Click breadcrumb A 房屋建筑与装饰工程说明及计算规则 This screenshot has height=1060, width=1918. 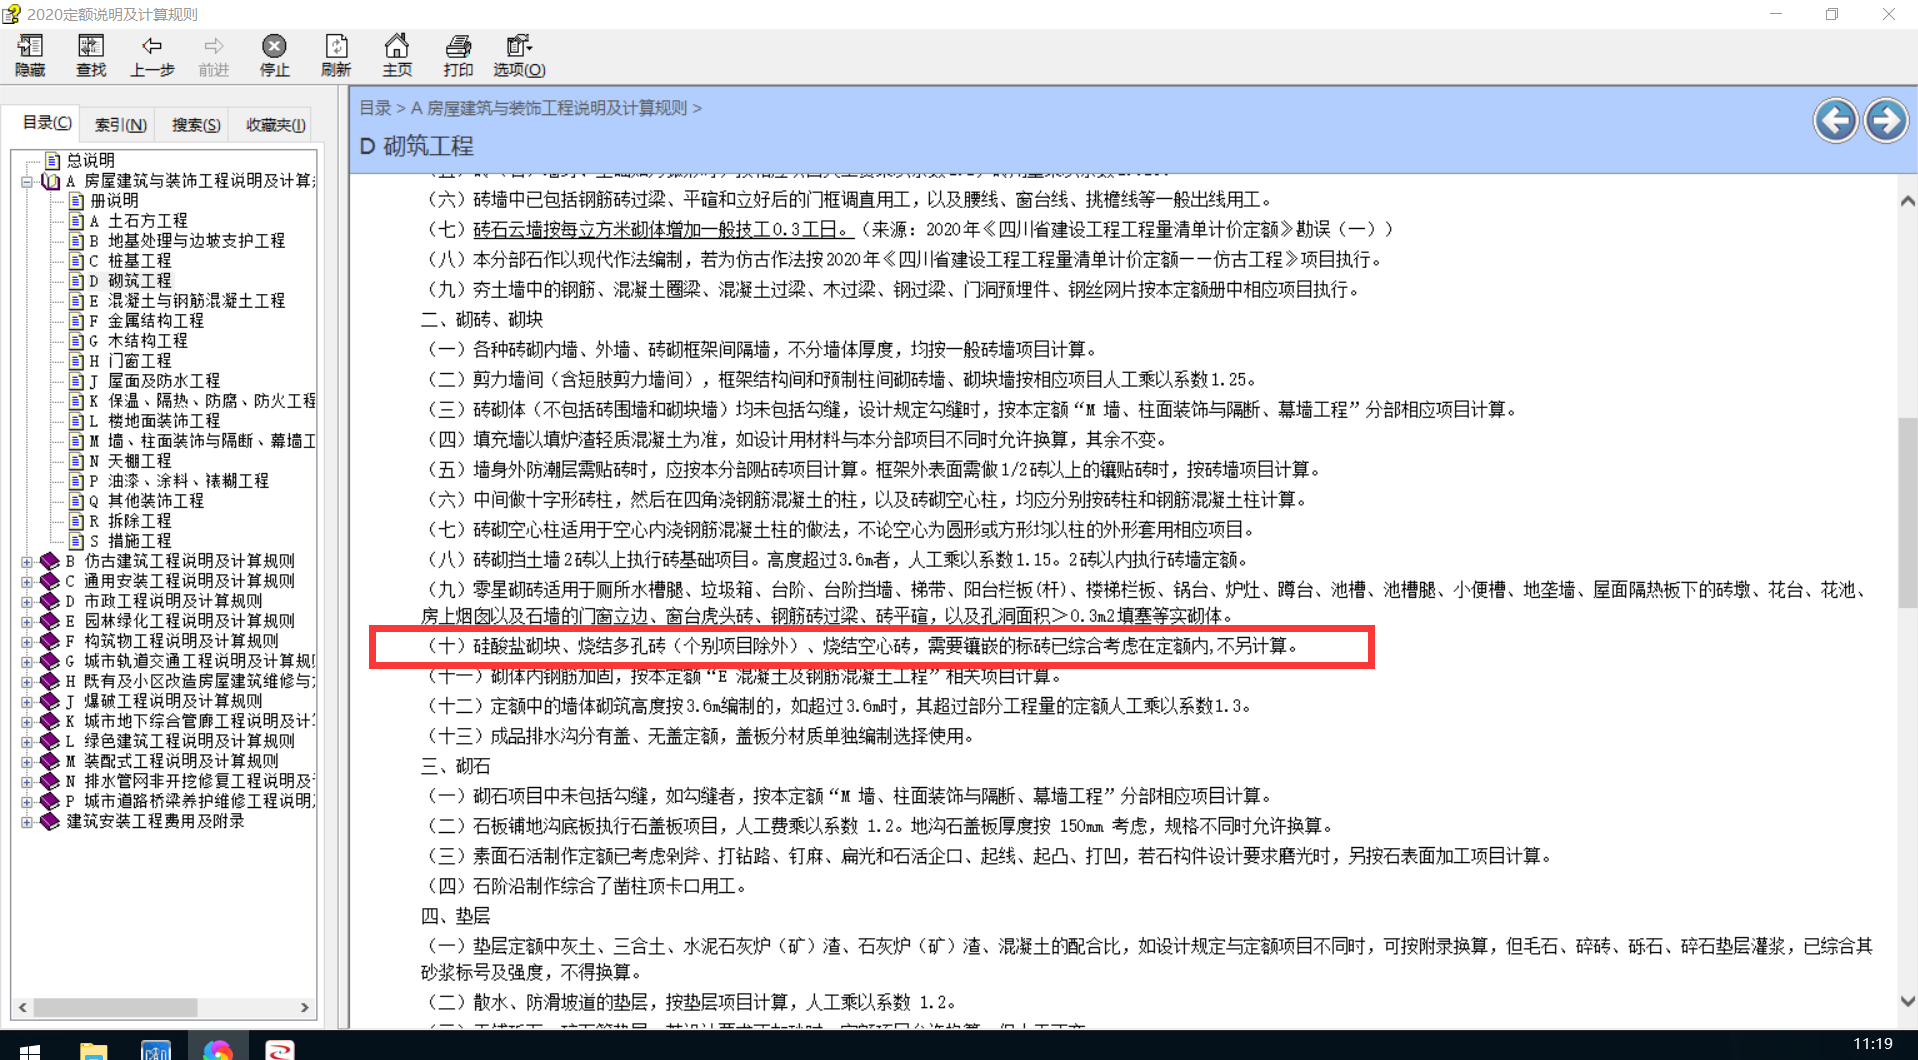pos(549,108)
